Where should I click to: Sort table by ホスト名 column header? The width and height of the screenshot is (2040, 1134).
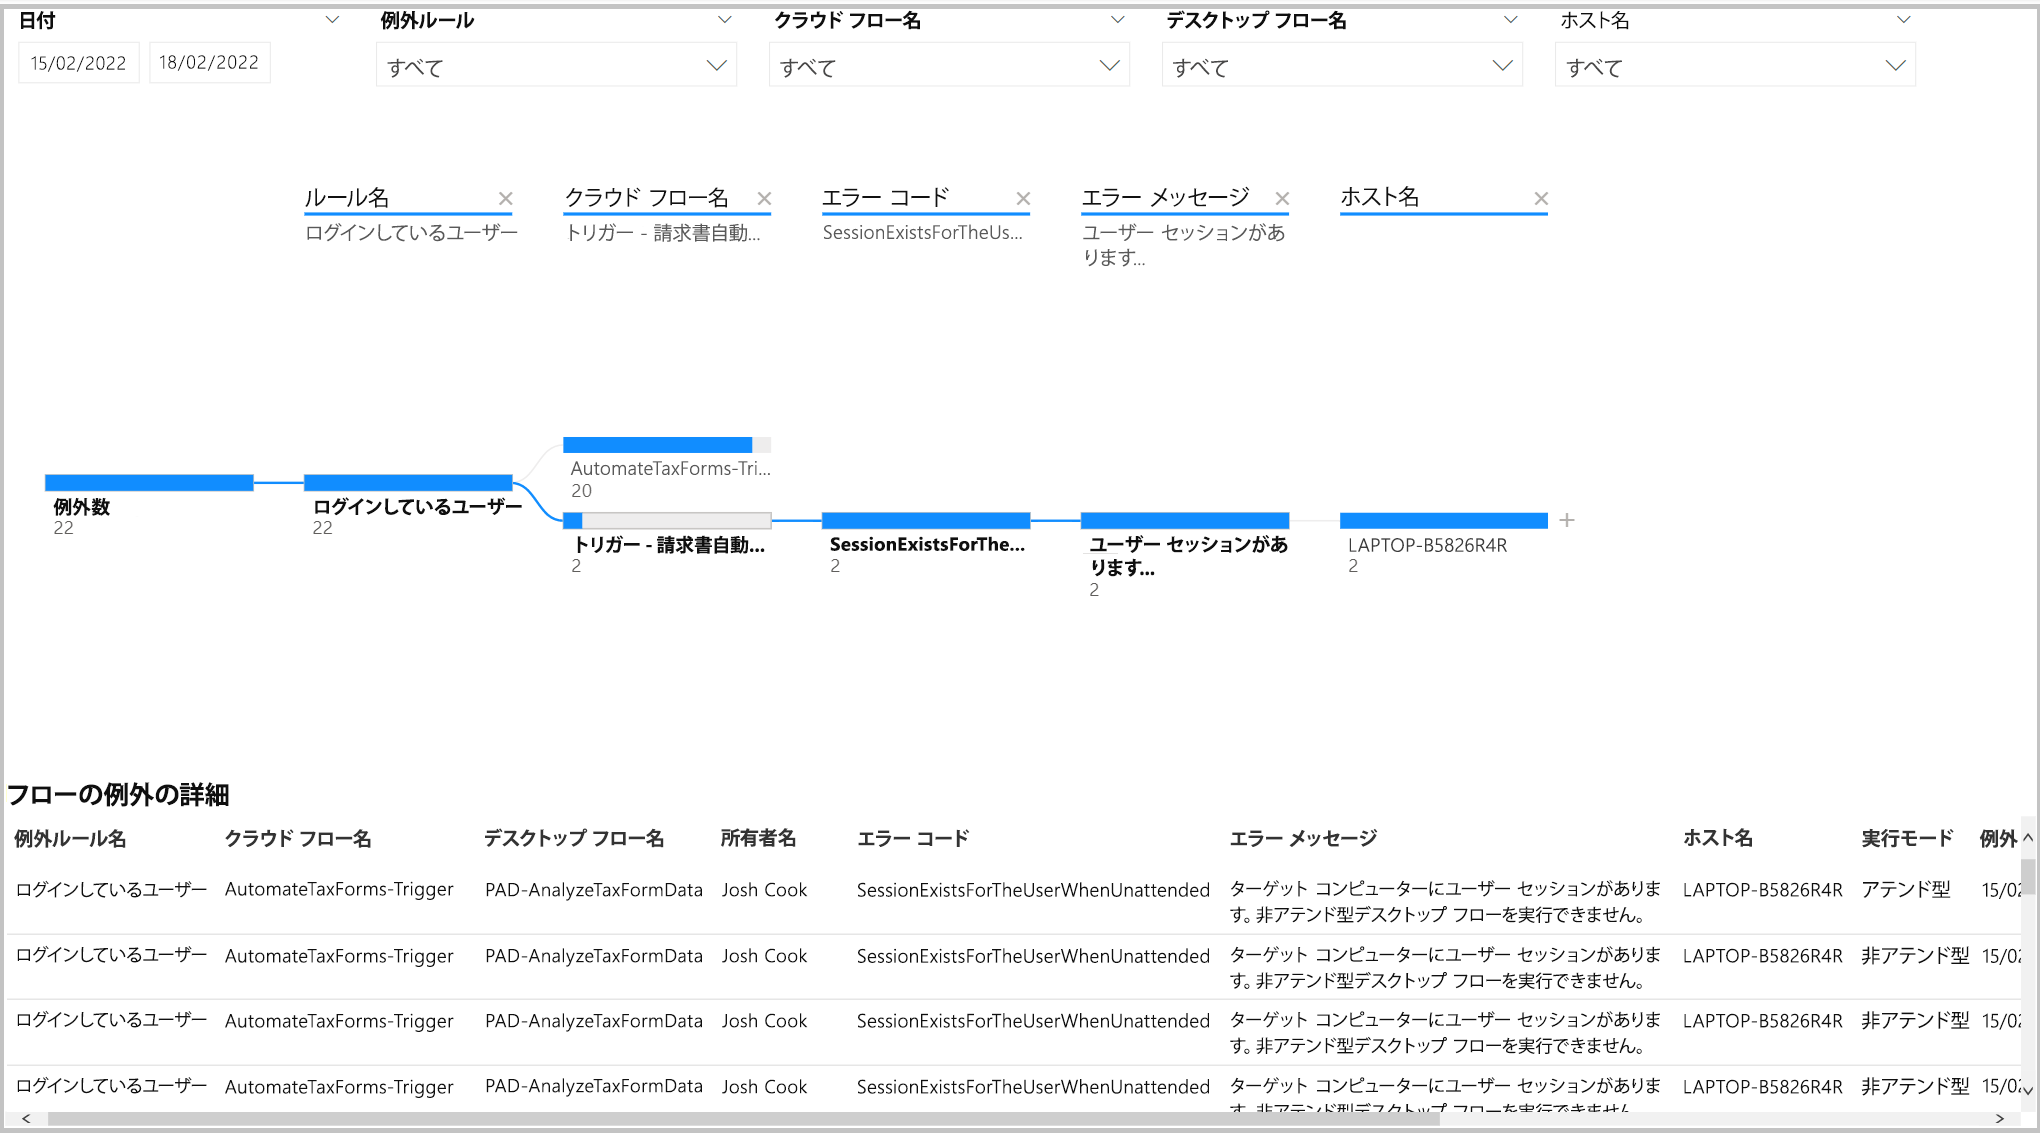pos(1718,838)
